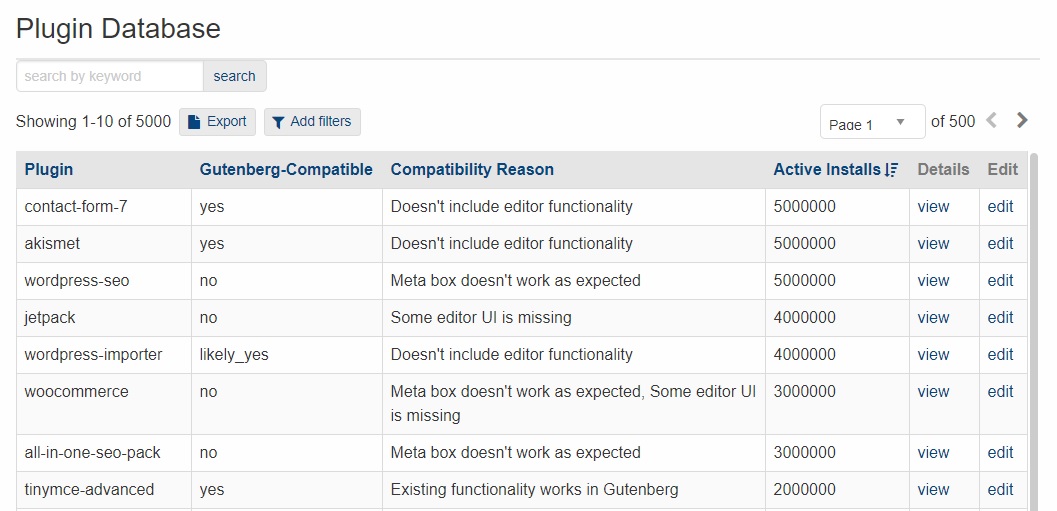Click the Details column header
This screenshot has height=511, width=1057.
(x=943, y=169)
